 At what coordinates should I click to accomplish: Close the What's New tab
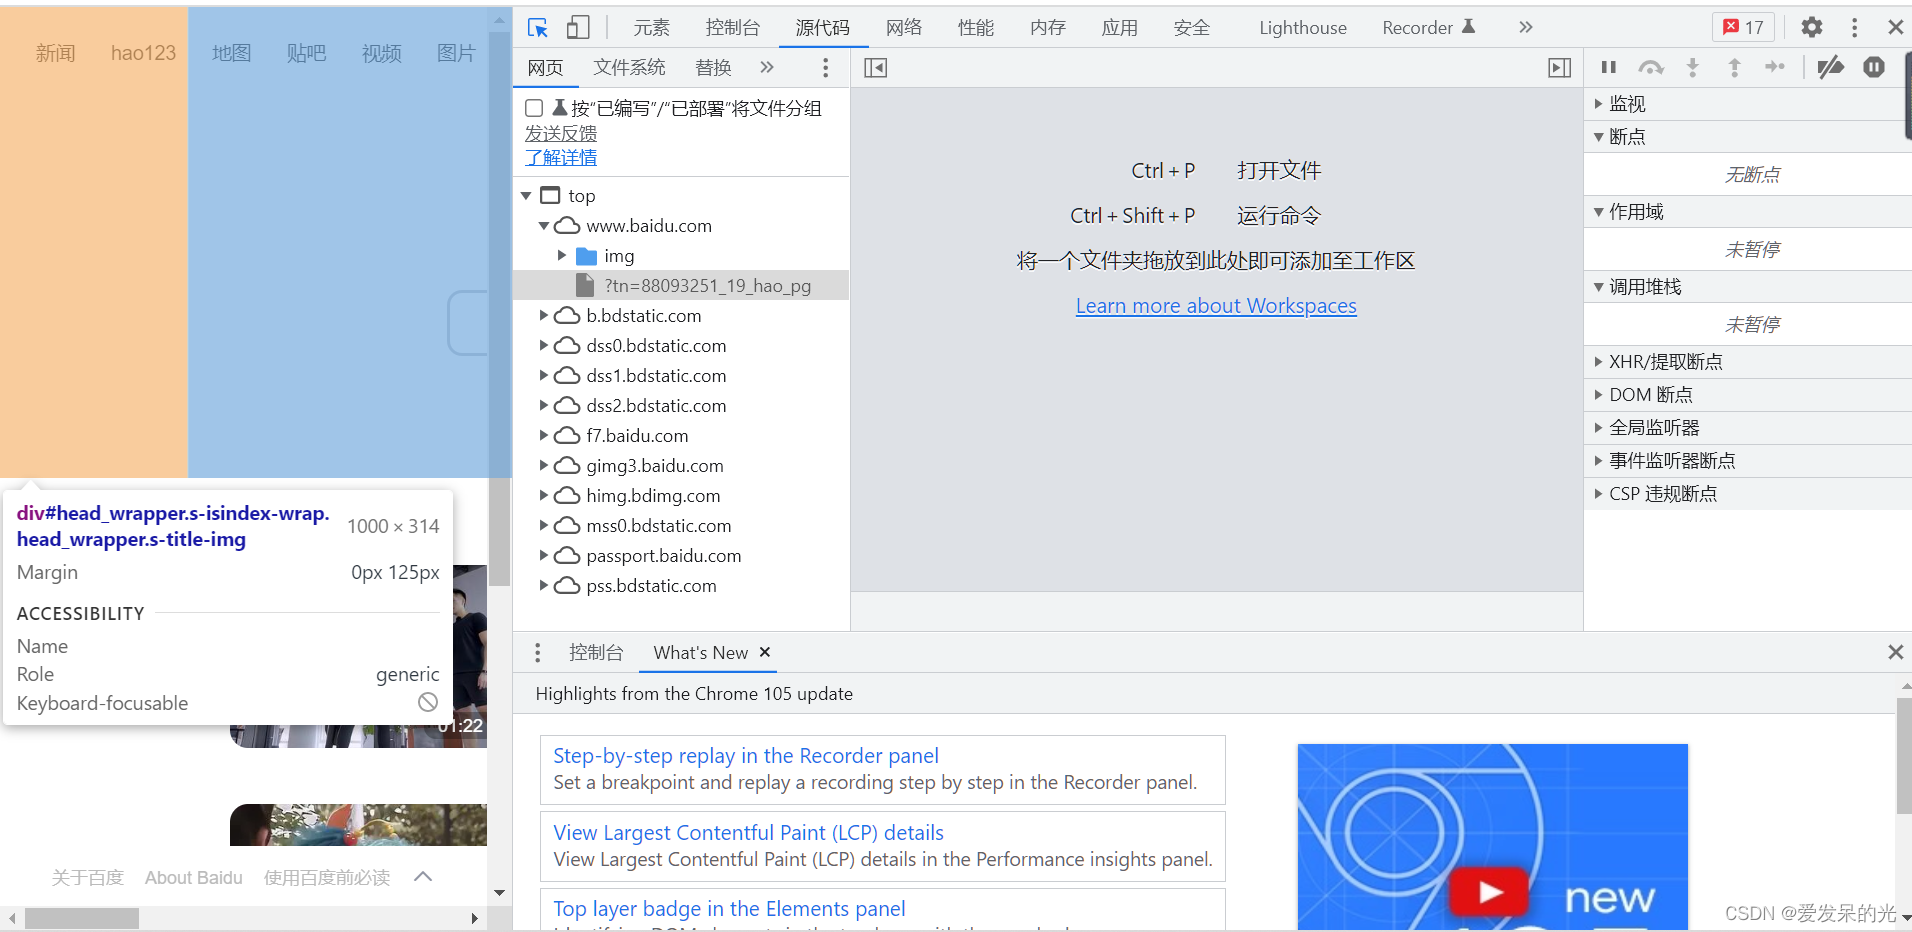(765, 652)
